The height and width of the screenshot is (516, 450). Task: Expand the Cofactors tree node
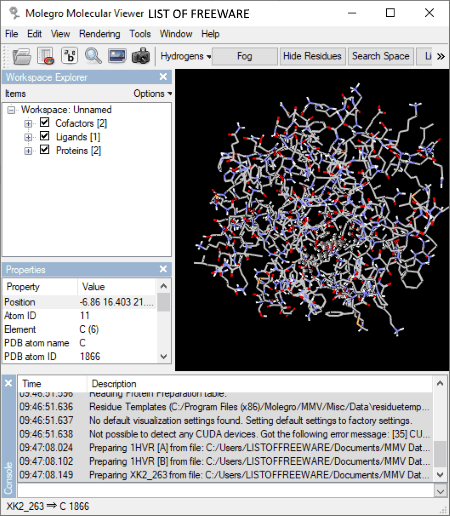click(x=28, y=124)
